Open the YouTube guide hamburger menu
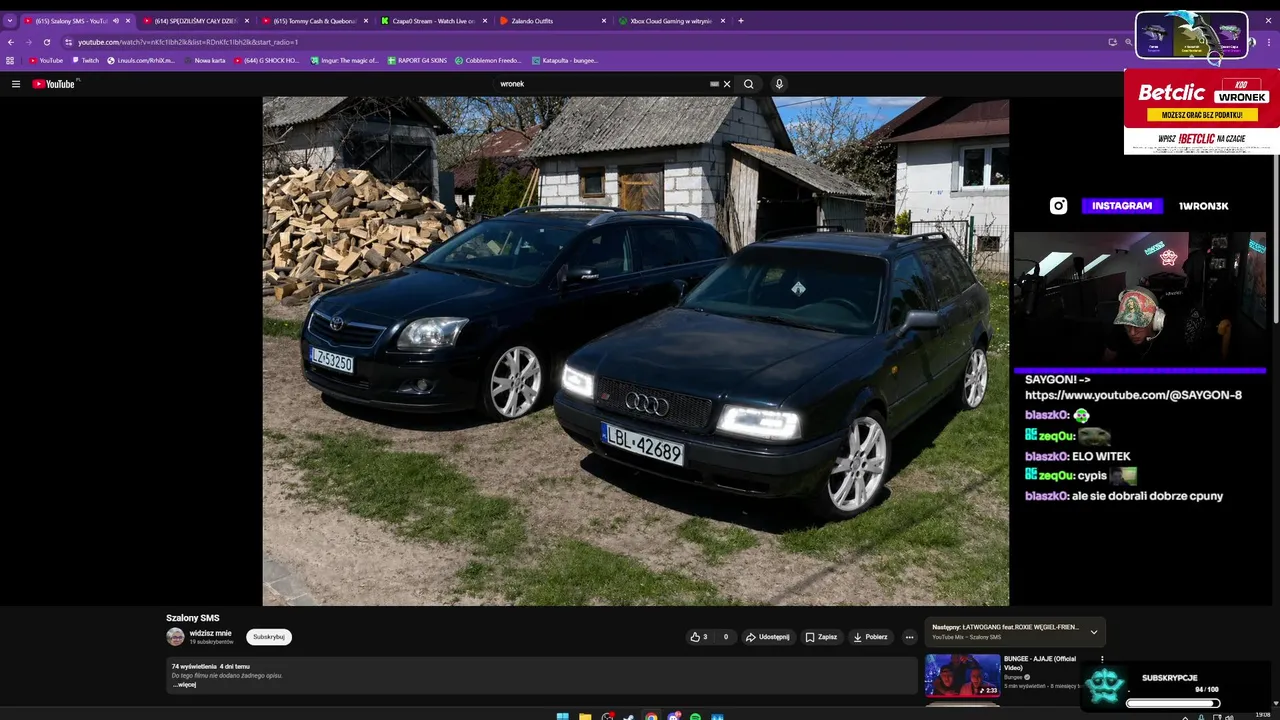 (x=16, y=84)
